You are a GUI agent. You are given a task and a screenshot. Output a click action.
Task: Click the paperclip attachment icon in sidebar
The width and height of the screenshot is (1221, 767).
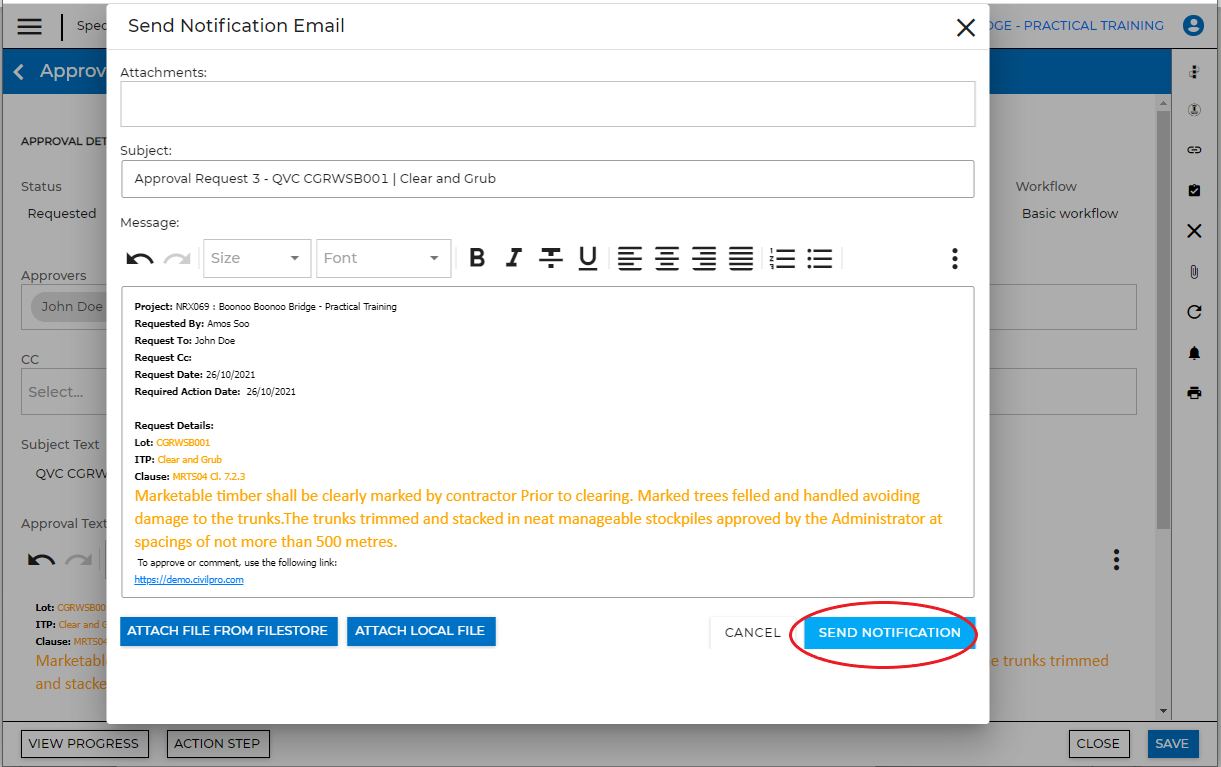1194,272
